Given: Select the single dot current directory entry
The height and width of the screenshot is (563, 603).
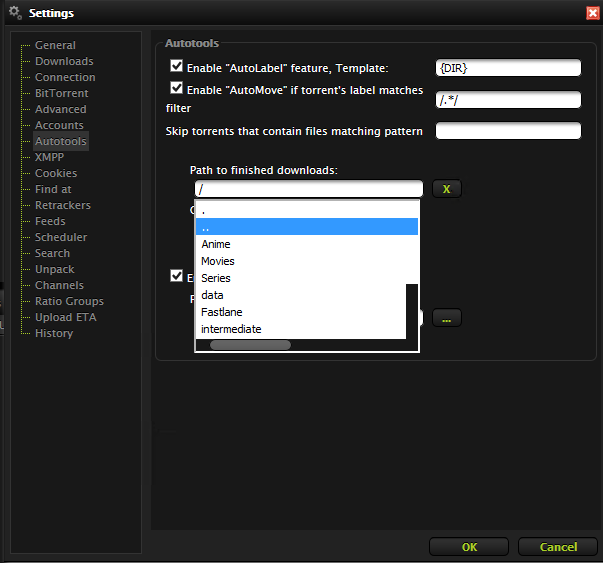Looking at the screenshot, I should [306, 210].
